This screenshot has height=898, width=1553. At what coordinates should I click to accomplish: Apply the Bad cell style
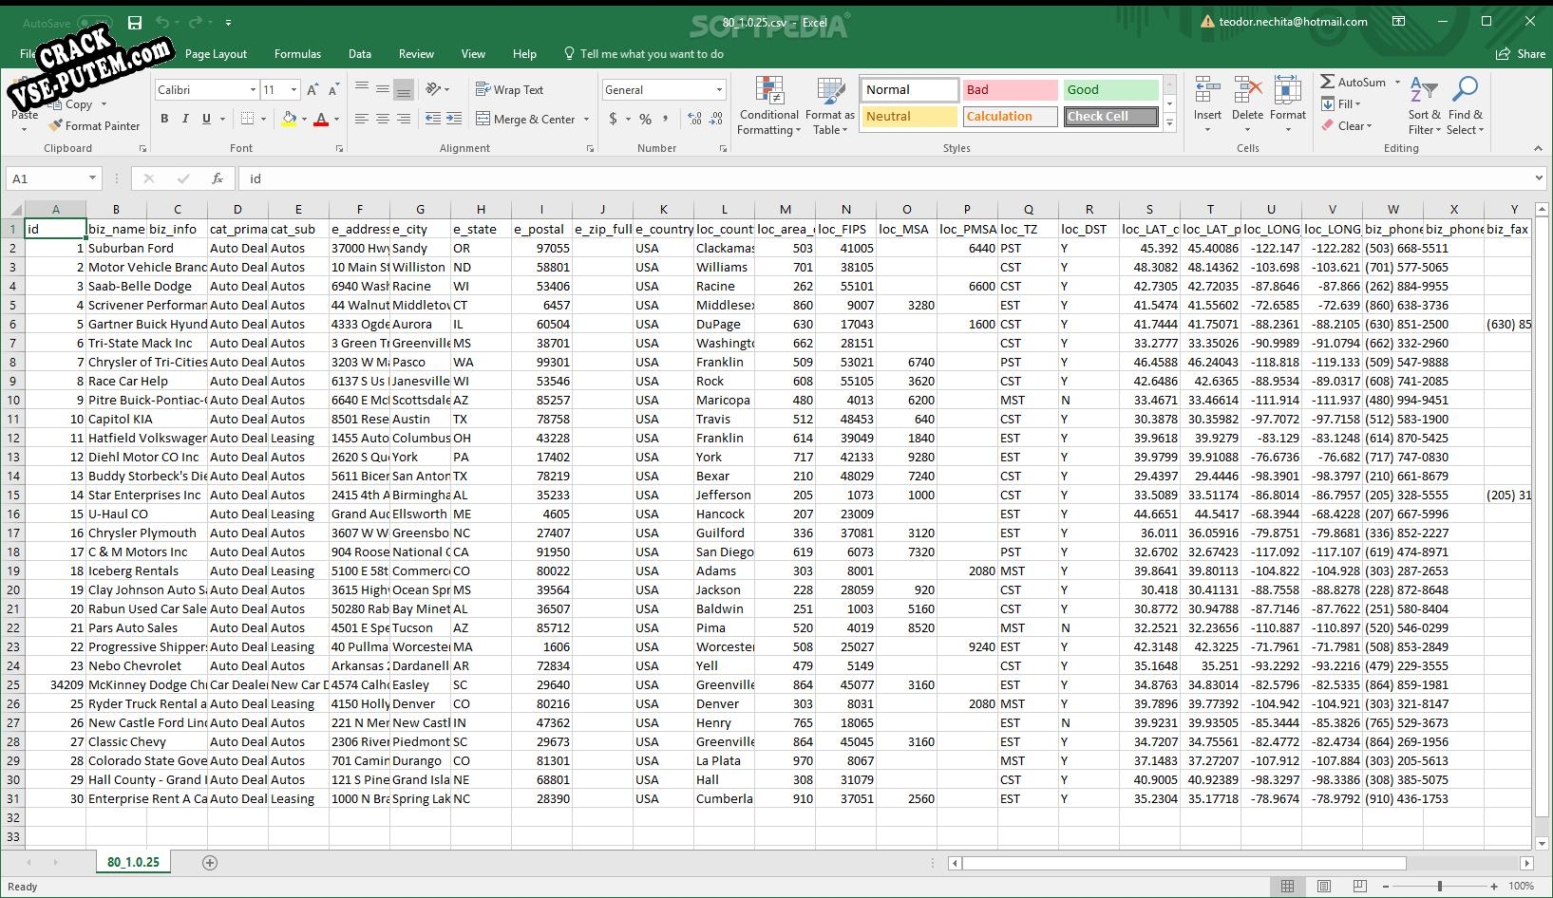click(1010, 90)
